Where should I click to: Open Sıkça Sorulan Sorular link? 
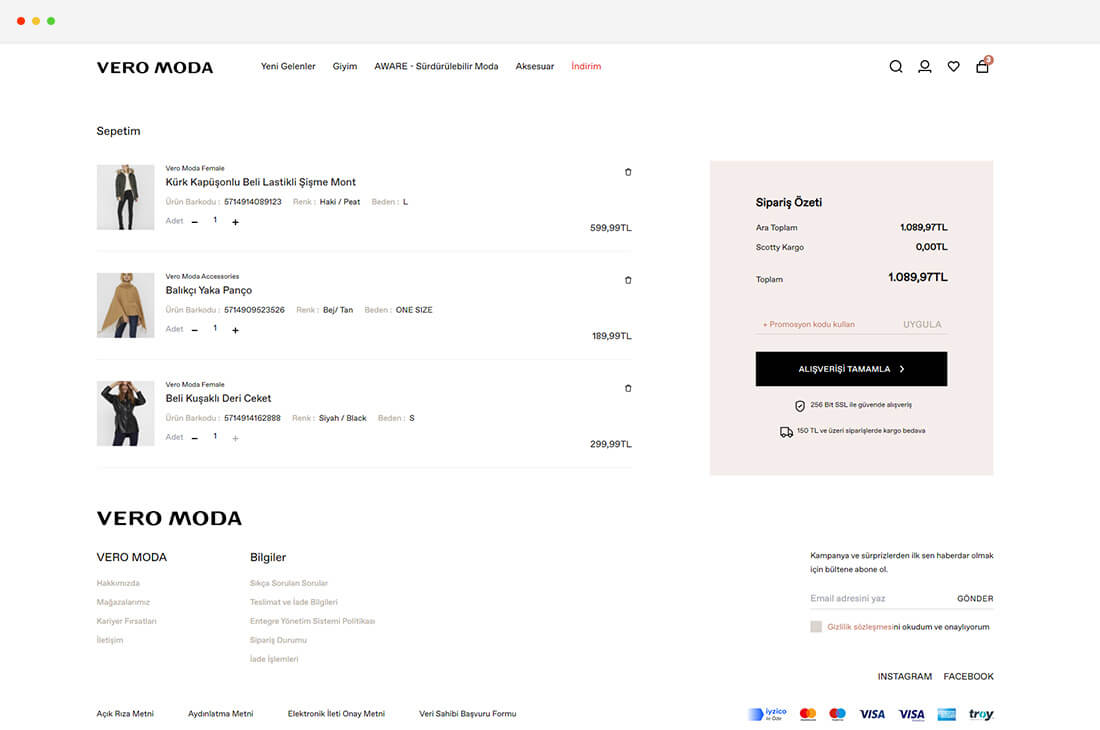pos(288,583)
